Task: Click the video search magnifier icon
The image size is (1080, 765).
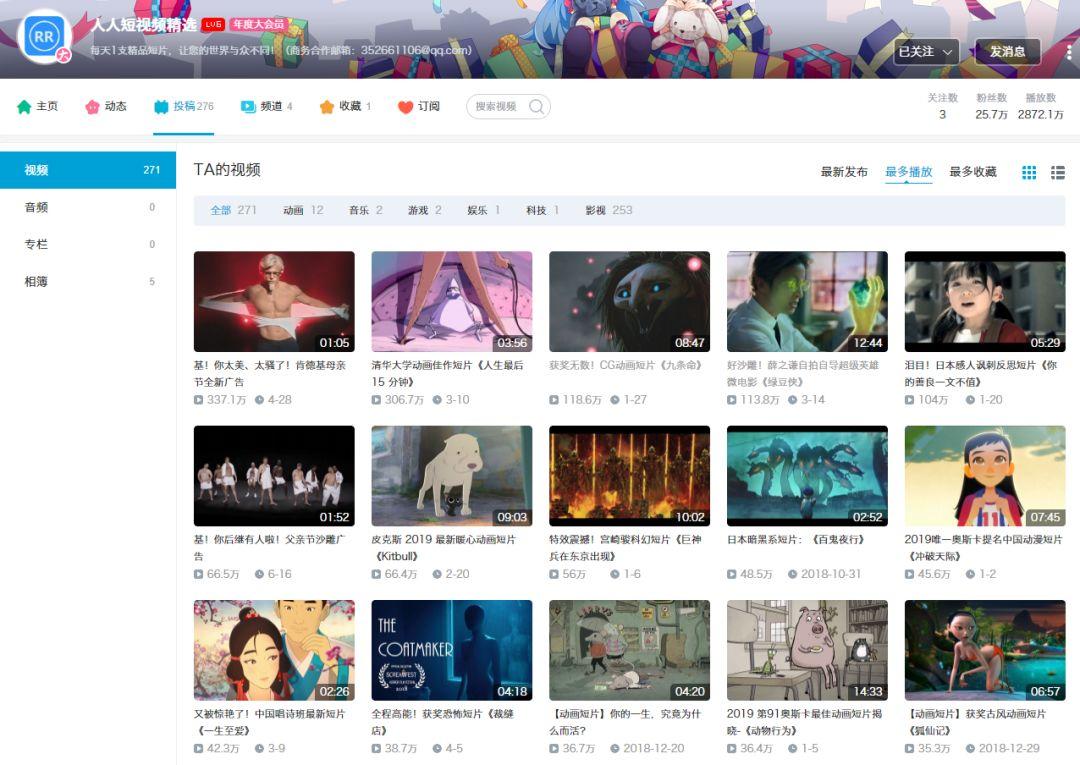Action: coord(535,106)
